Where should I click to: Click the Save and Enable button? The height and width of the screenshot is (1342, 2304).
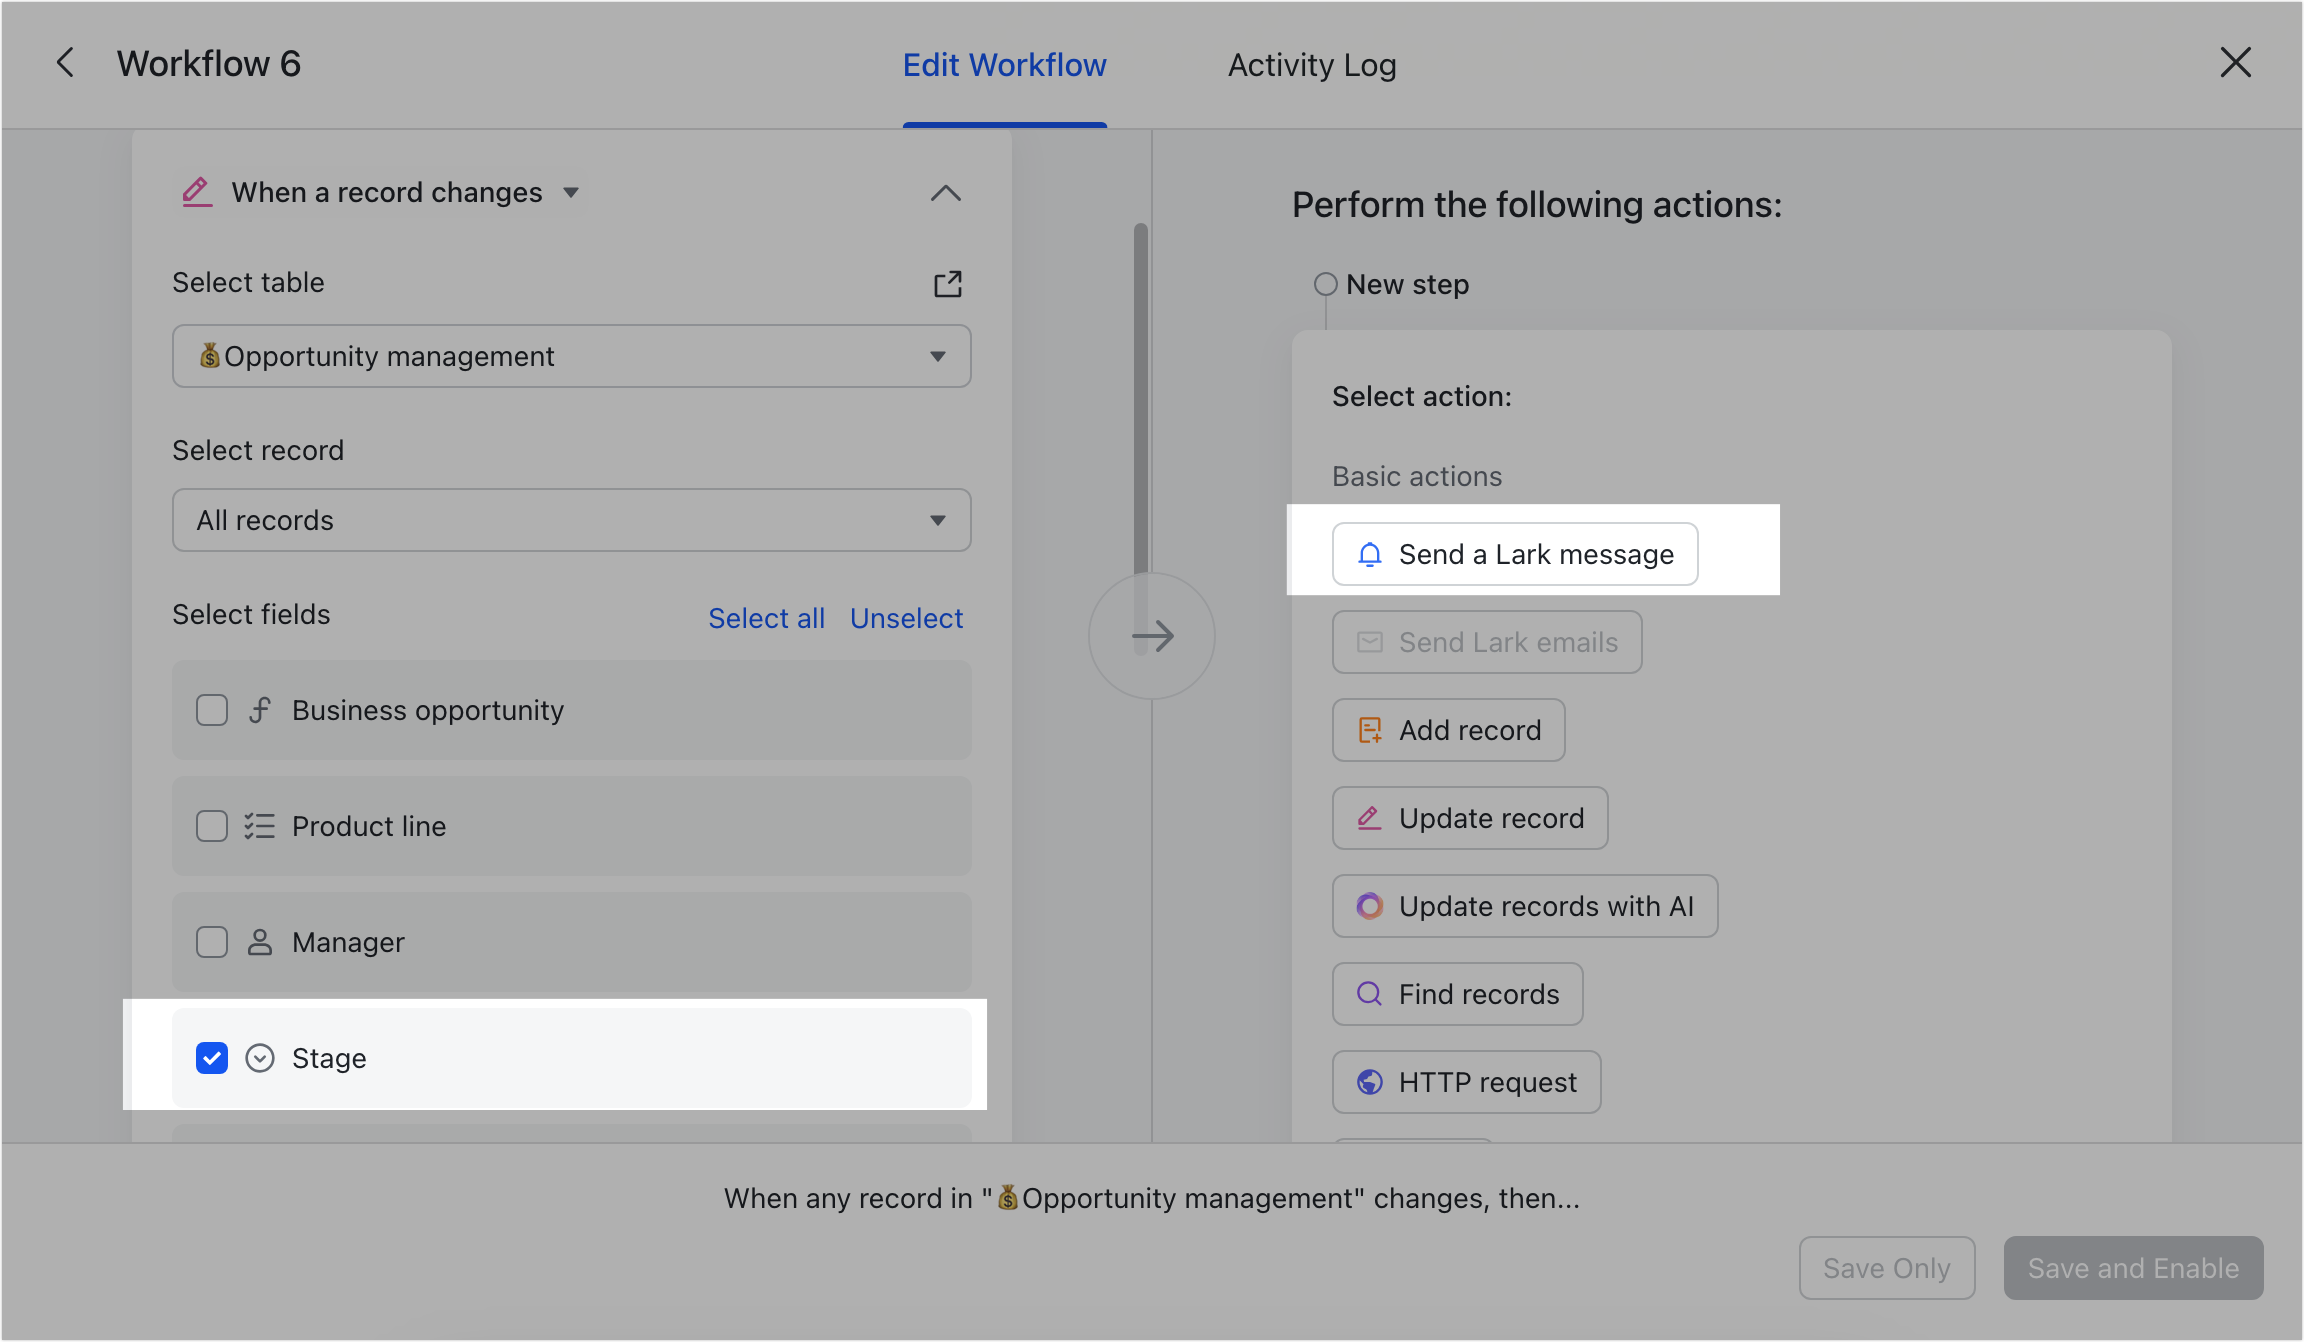pos(2134,1268)
